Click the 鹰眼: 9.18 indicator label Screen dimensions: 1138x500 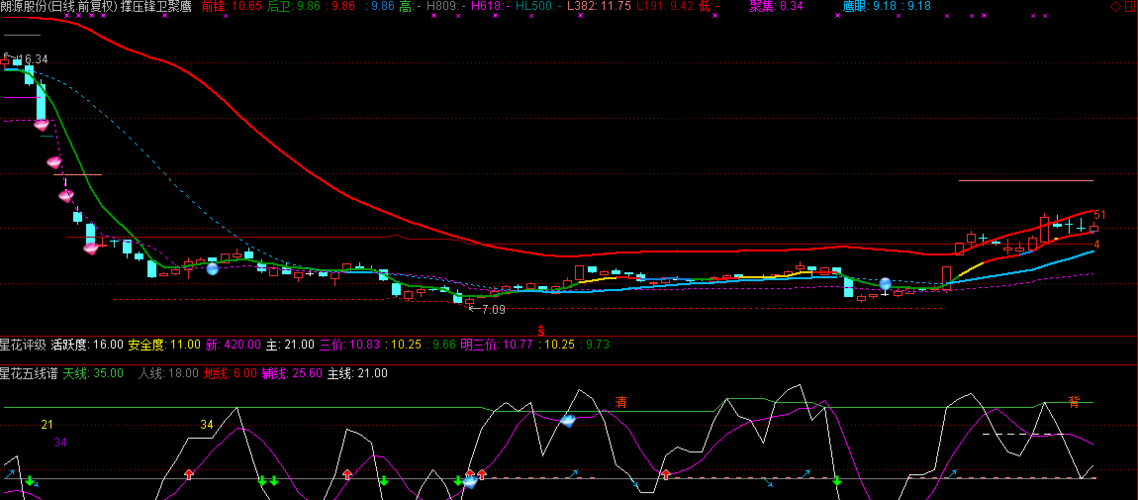(869, 7)
